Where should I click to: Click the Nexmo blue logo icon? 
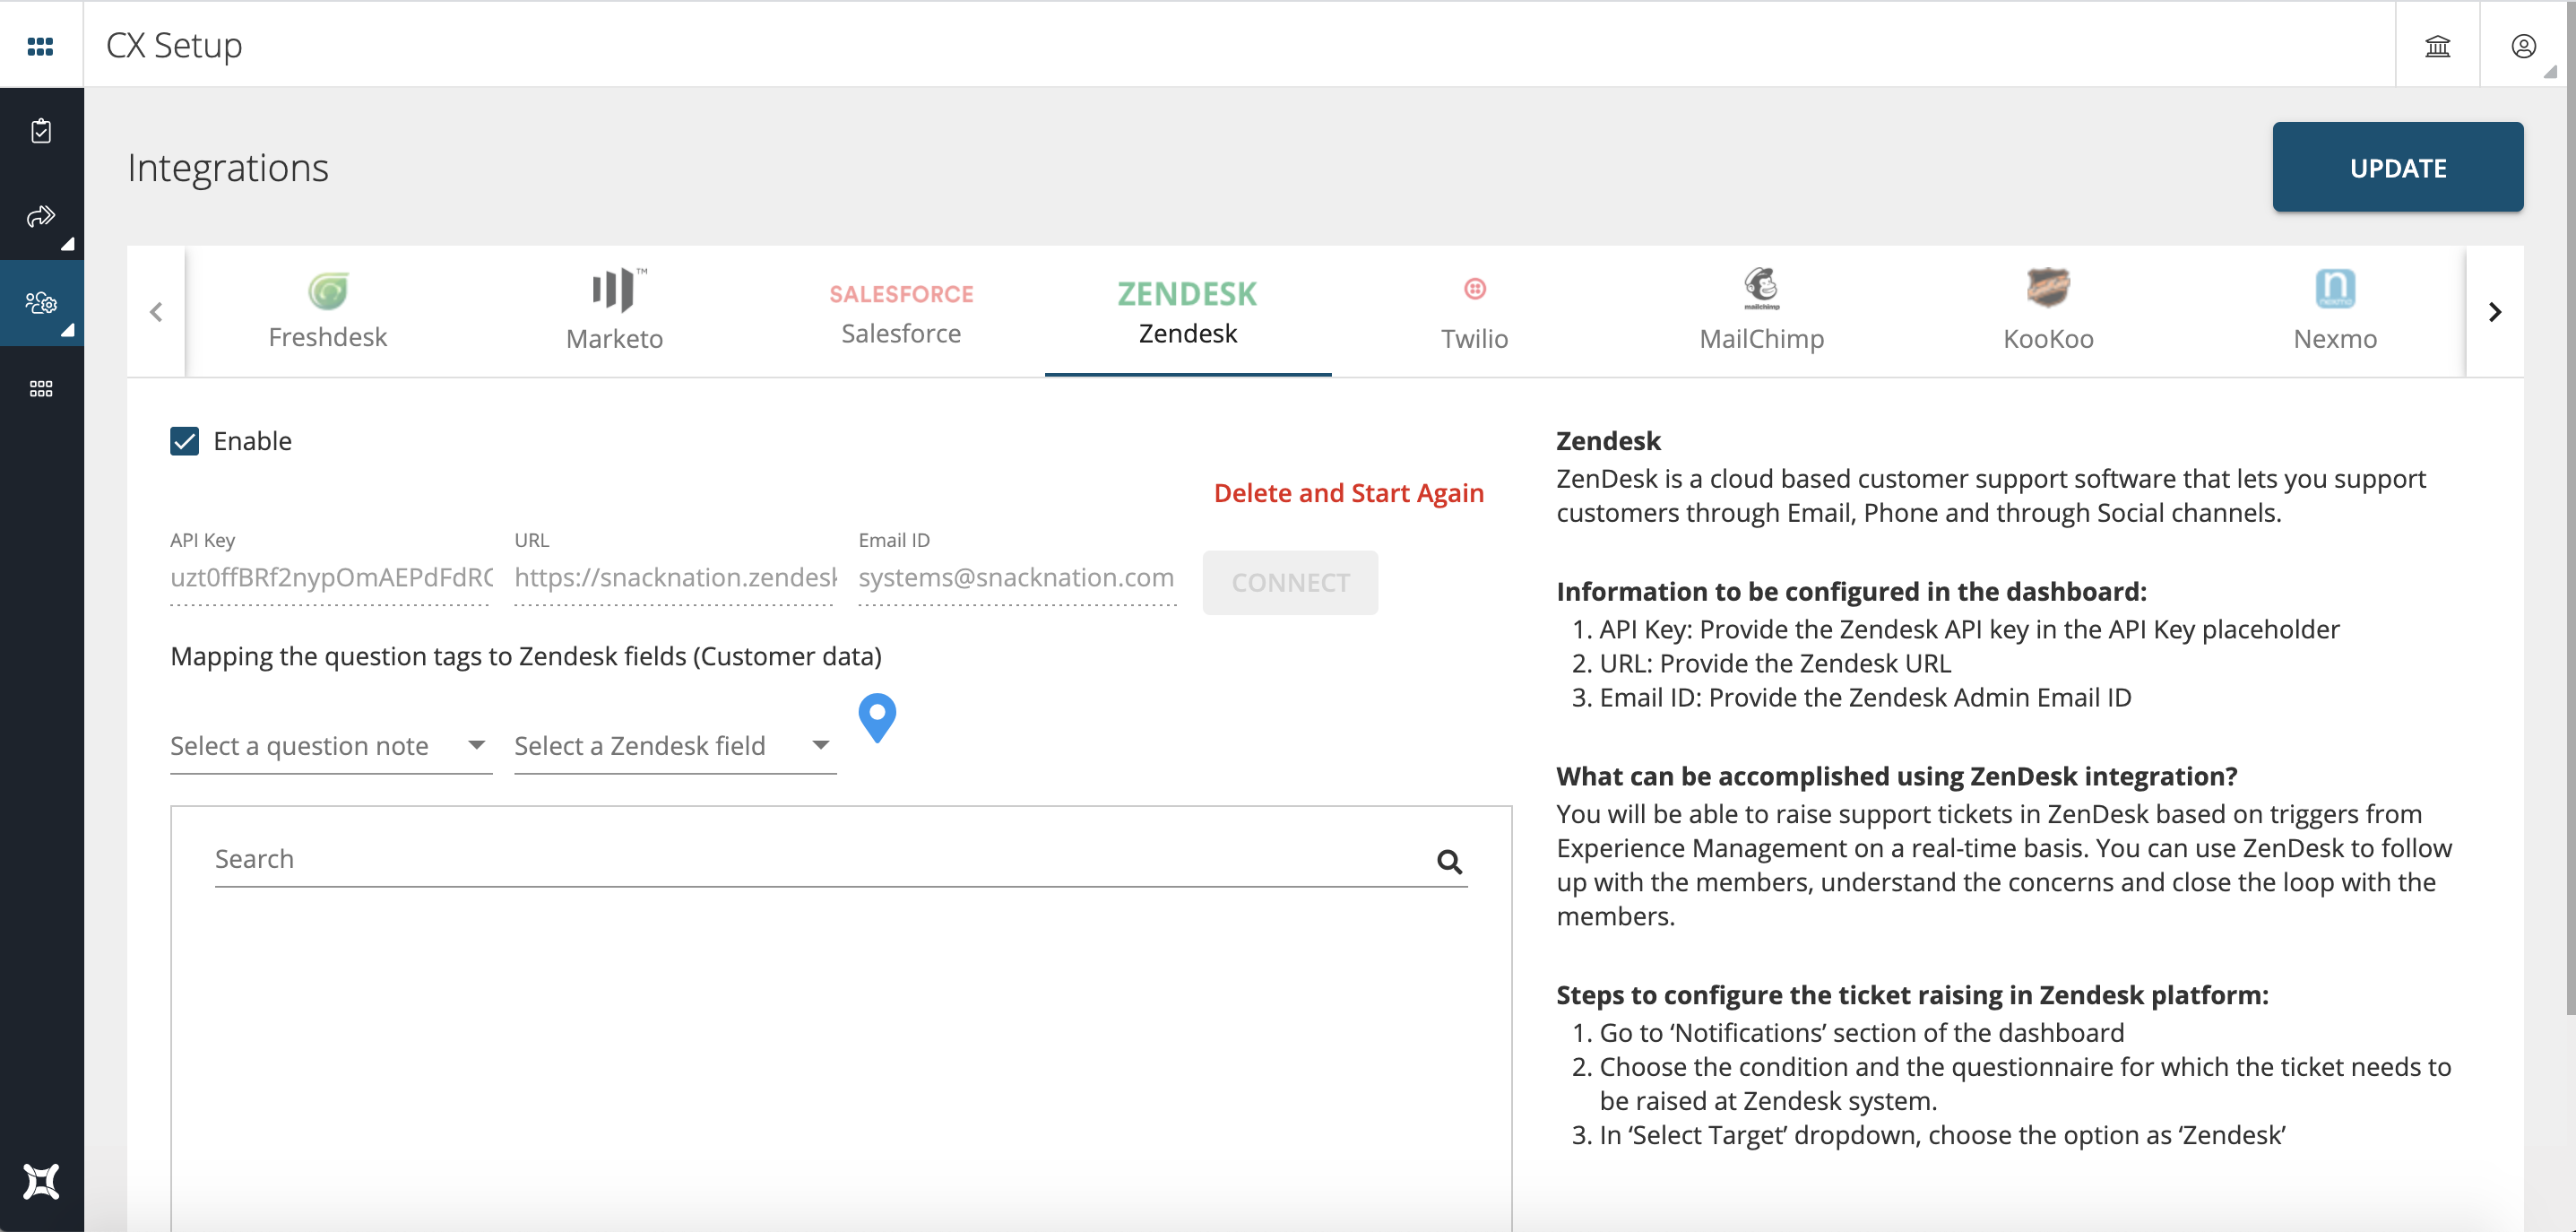coord(2335,289)
